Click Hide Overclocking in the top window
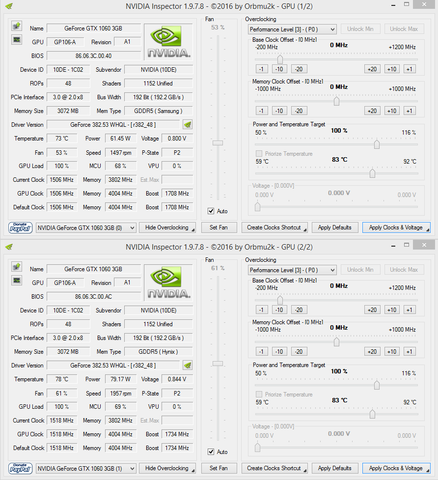 coord(167,228)
